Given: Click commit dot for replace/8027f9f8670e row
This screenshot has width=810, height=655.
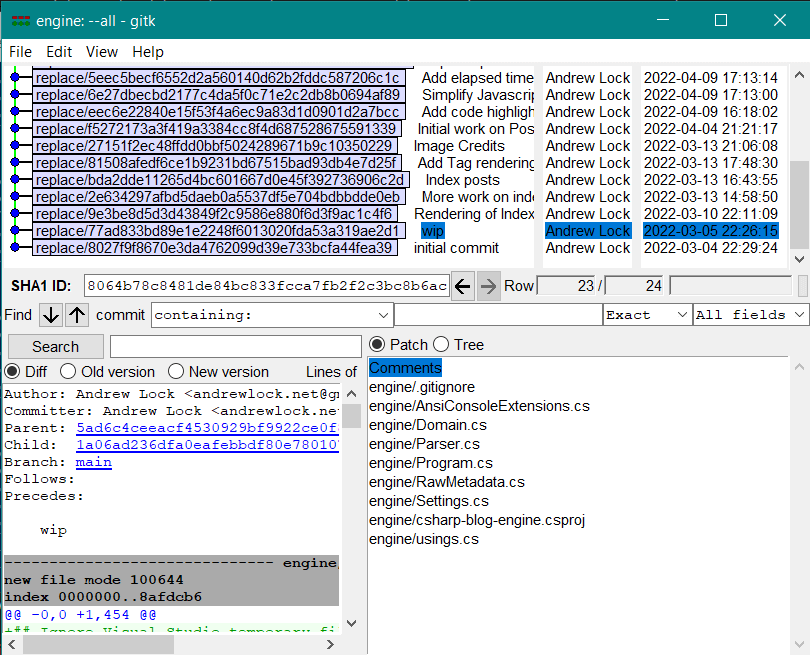Looking at the screenshot, I should 15,248.
